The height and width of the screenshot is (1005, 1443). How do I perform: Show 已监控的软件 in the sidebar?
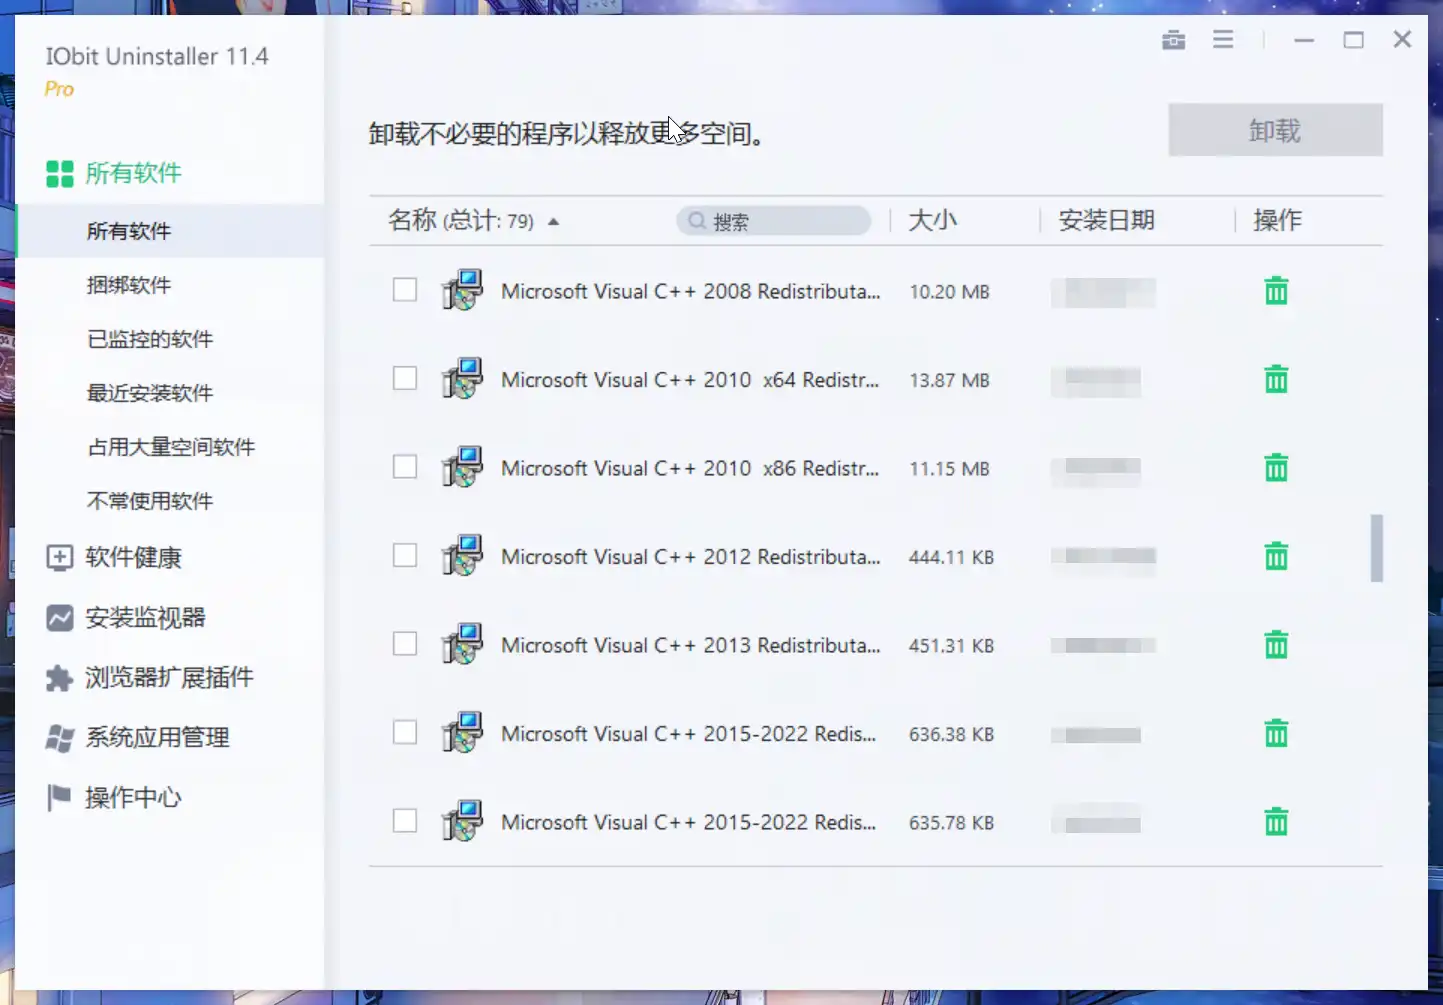coord(150,339)
